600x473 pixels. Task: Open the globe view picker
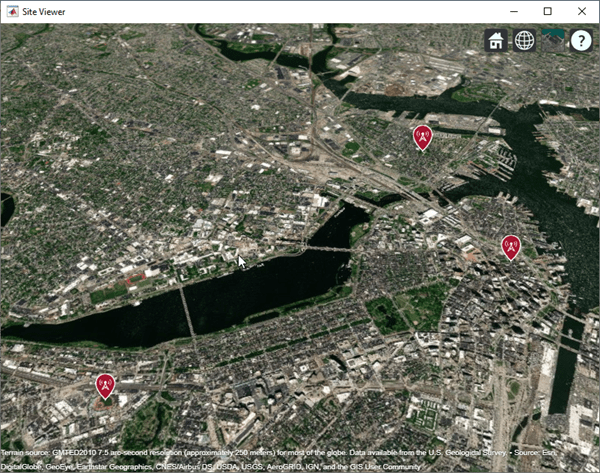(524, 40)
